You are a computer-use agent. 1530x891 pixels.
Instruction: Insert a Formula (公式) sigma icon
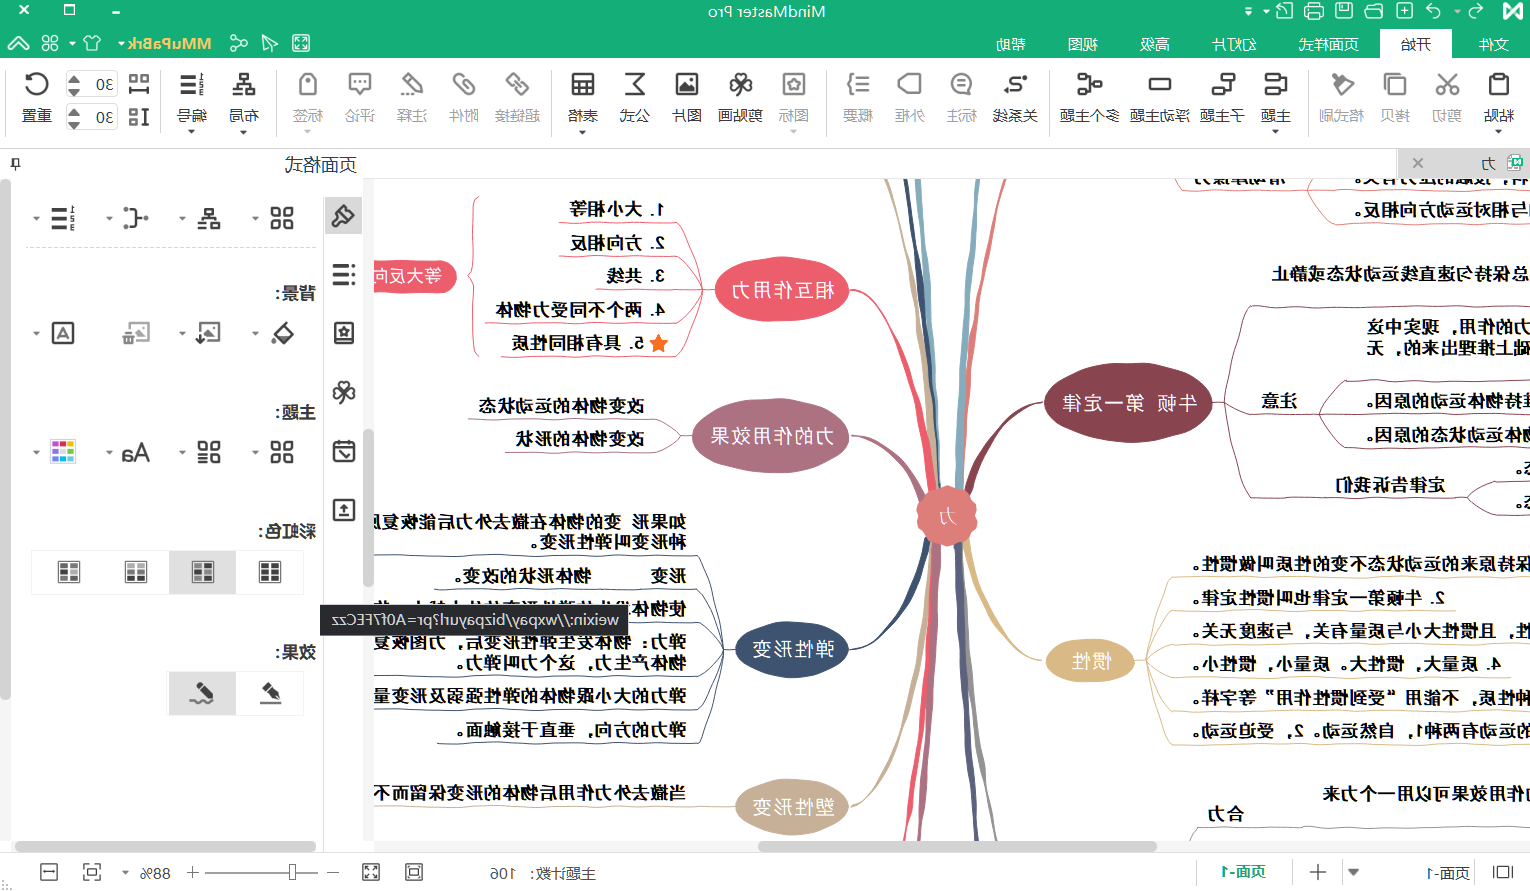tap(635, 85)
